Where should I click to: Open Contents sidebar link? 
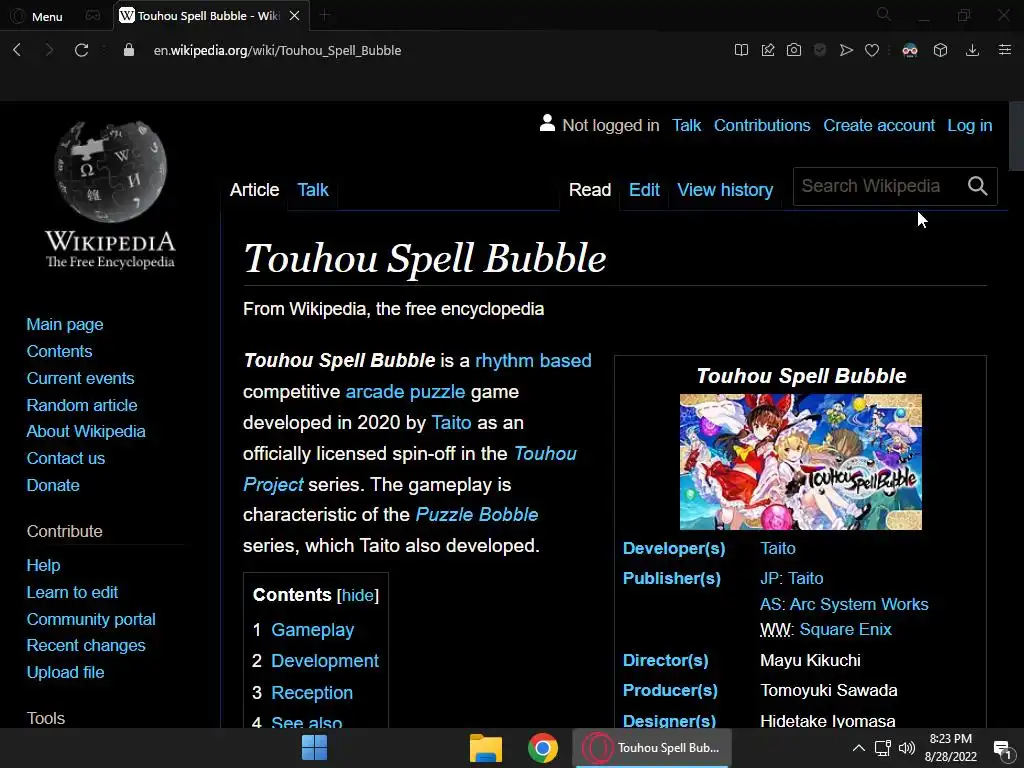[x=59, y=351]
